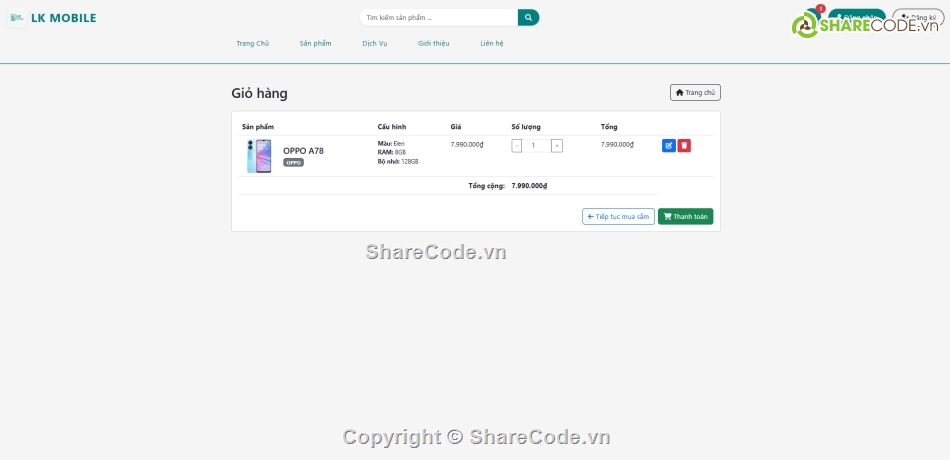Click the green Thanh toán button
Image resolution: width=950 pixels, height=460 pixels.
pos(686,216)
